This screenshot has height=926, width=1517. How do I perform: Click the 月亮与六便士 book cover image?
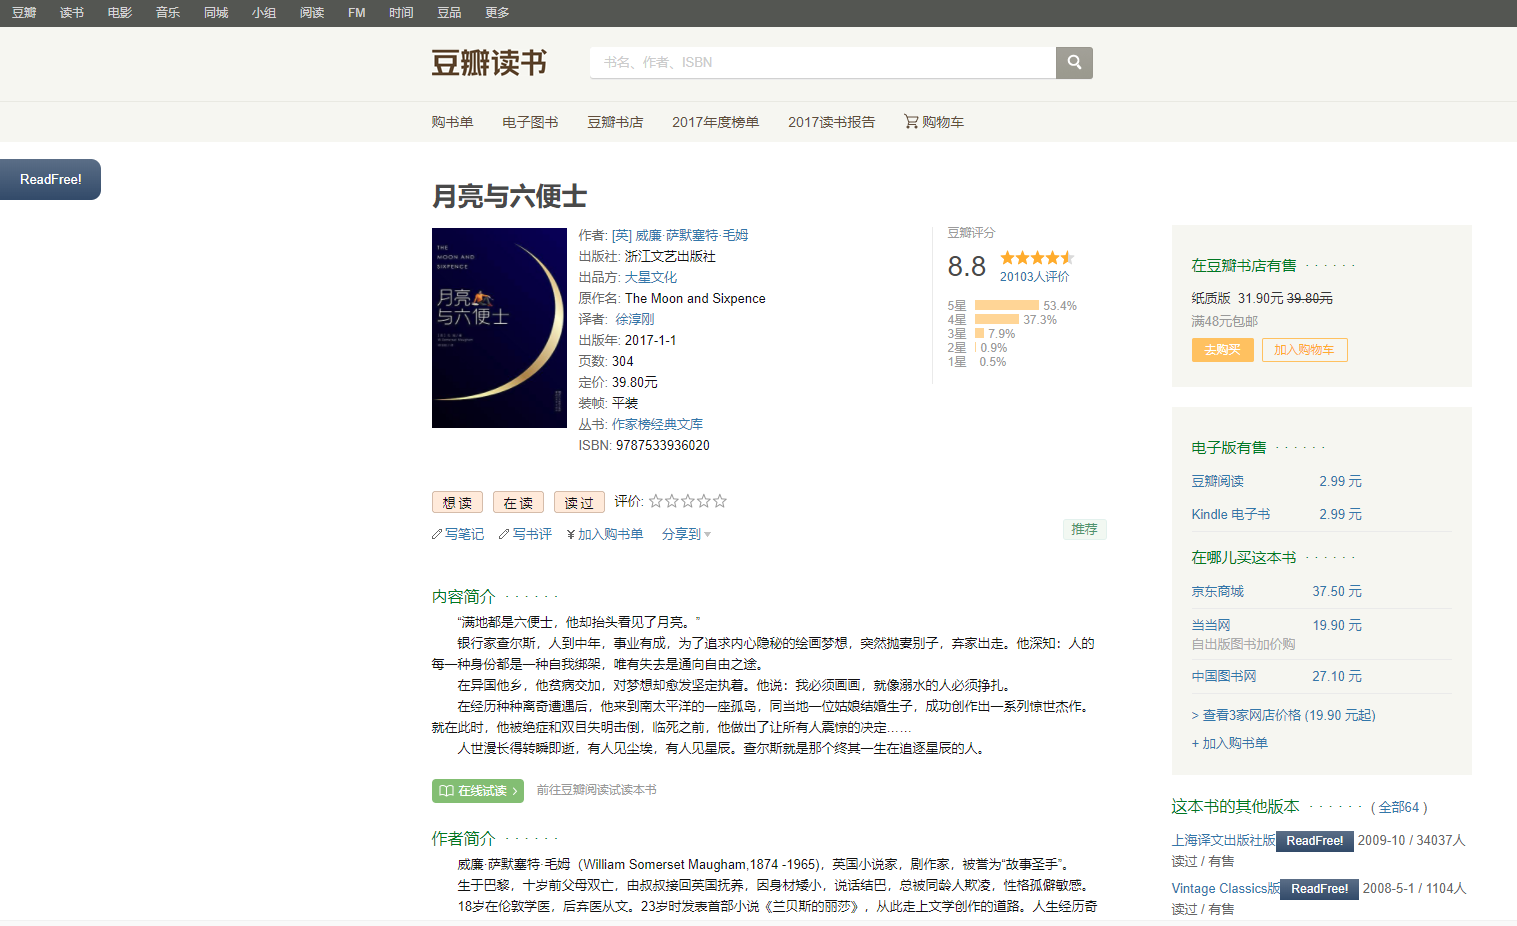[x=499, y=328]
